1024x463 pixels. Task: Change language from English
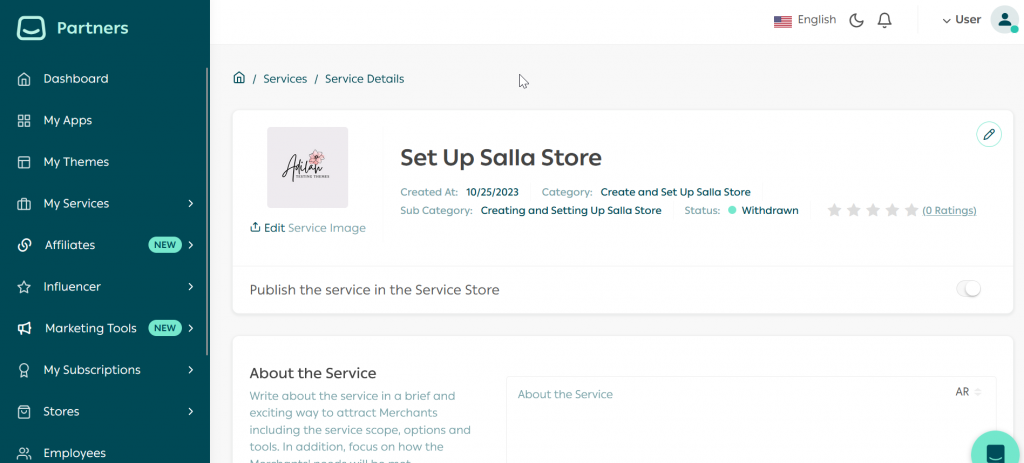pyautogui.click(x=805, y=20)
